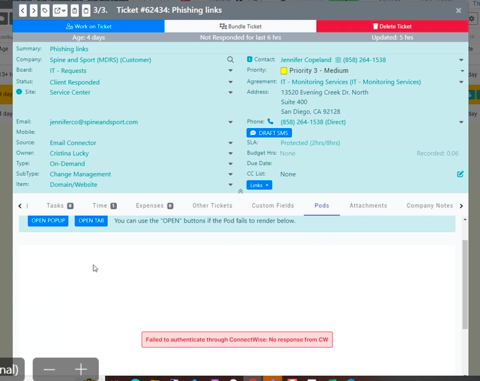The height and width of the screenshot is (381, 480).
Task: Click the info circle next to Site
Action: point(19,92)
